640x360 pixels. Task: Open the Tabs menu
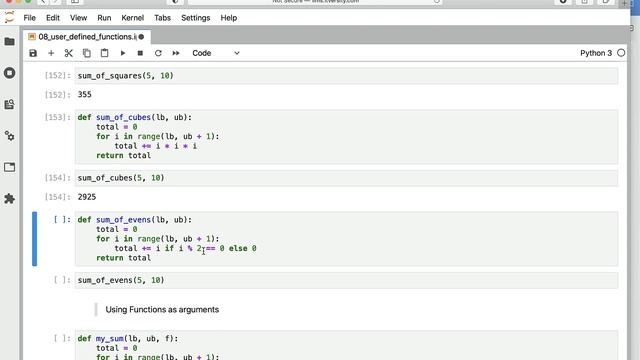click(162, 18)
